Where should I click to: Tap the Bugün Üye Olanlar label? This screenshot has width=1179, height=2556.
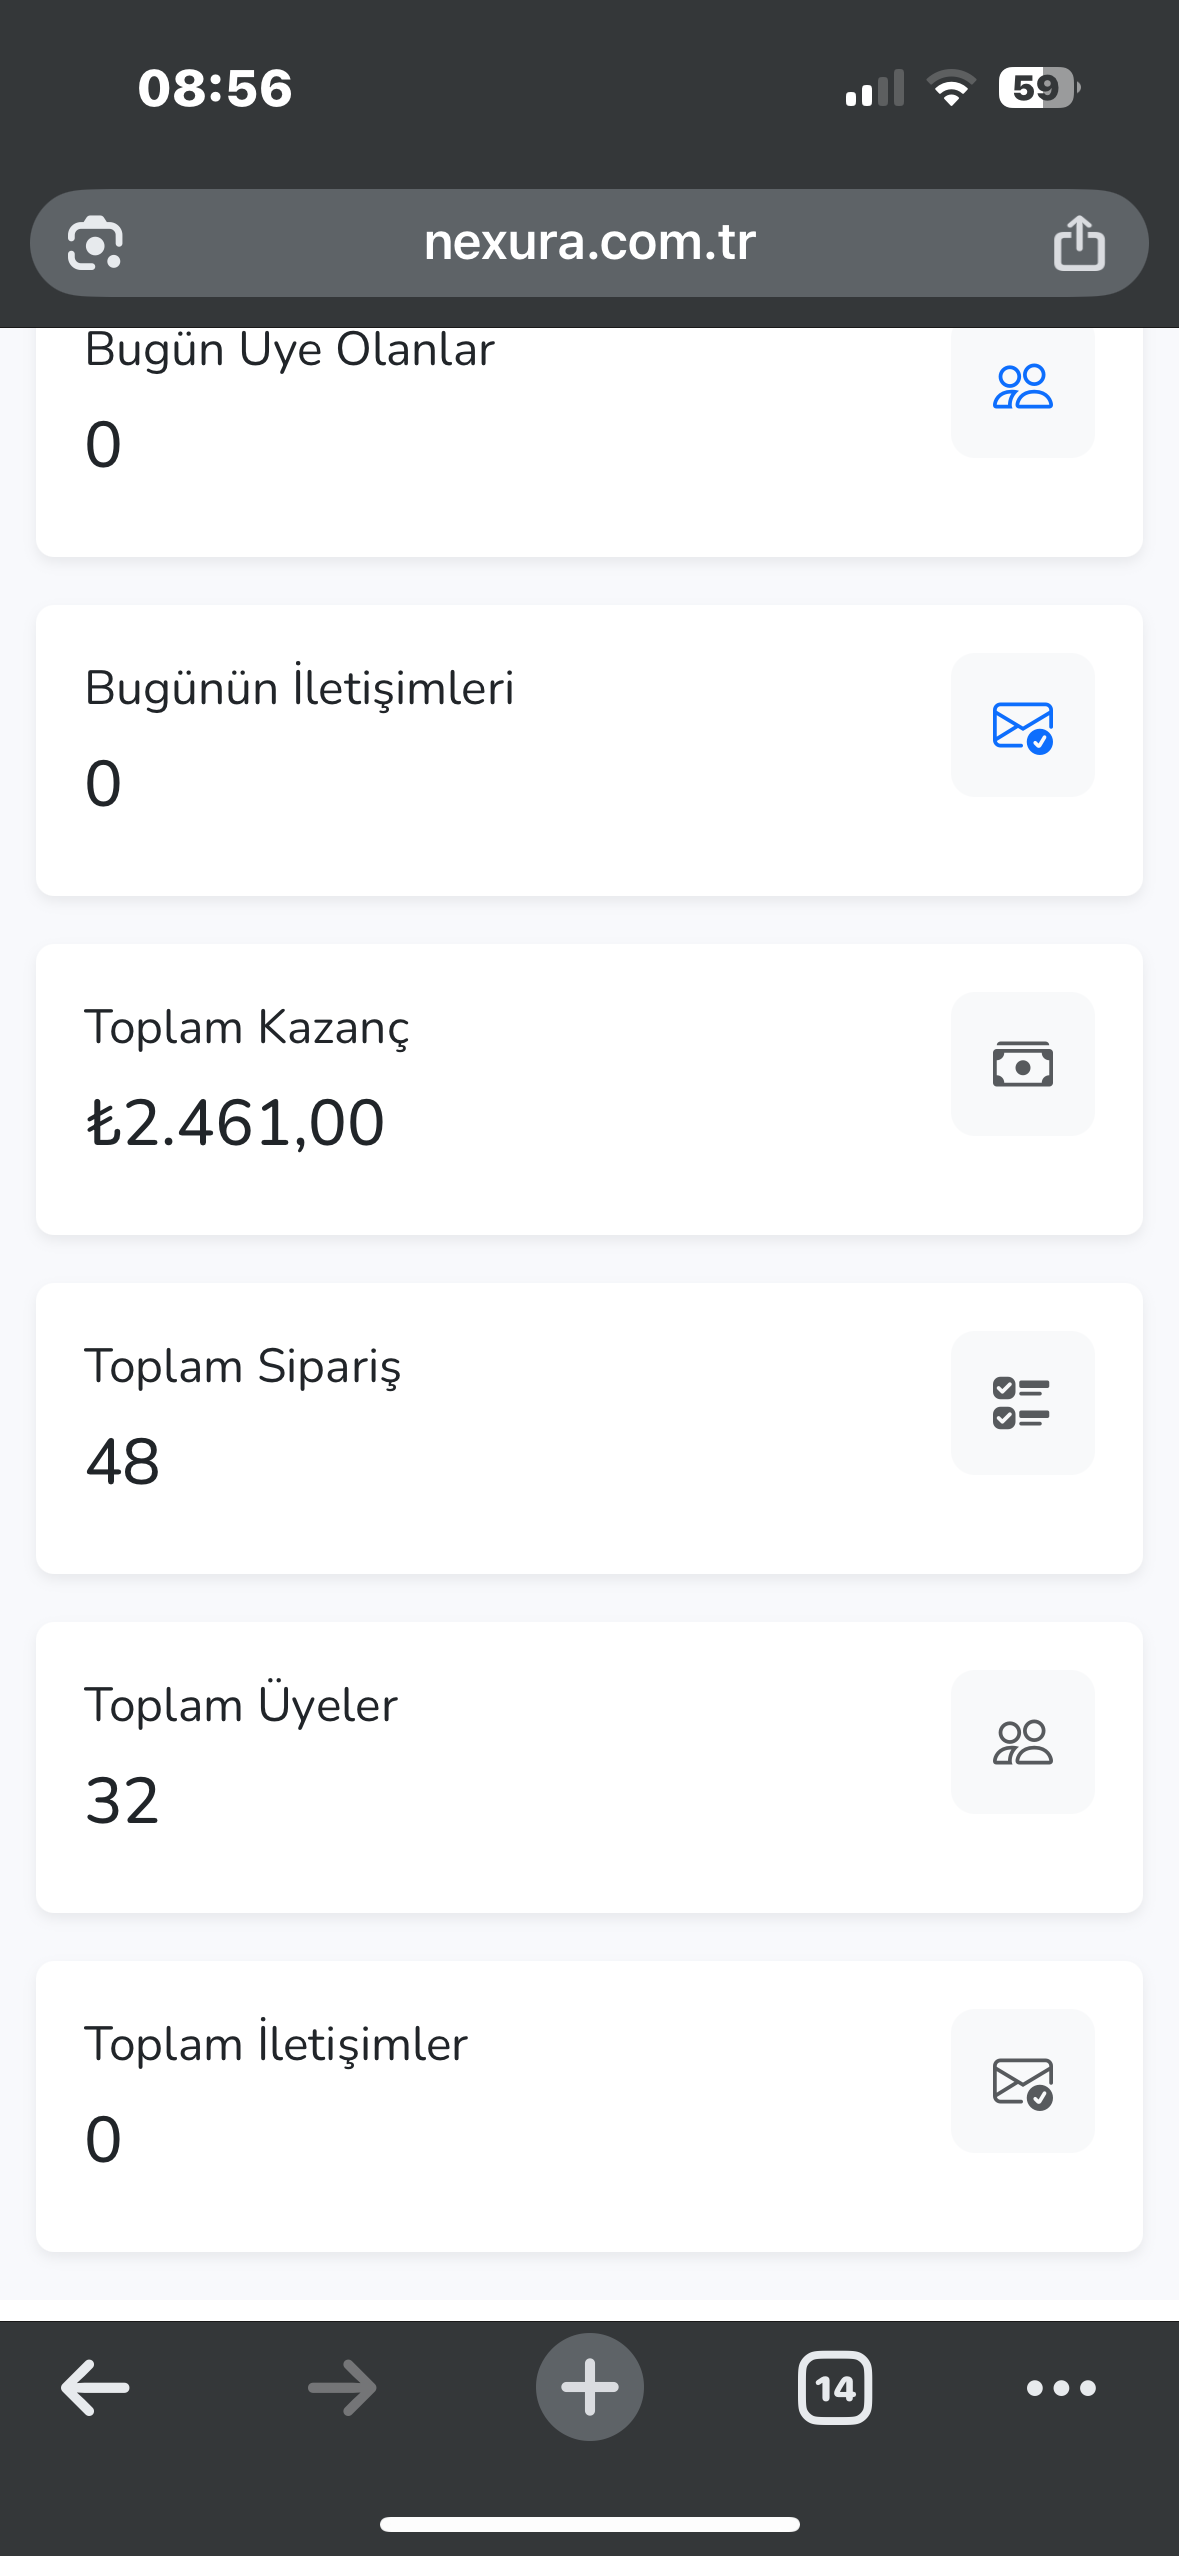tap(290, 352)
